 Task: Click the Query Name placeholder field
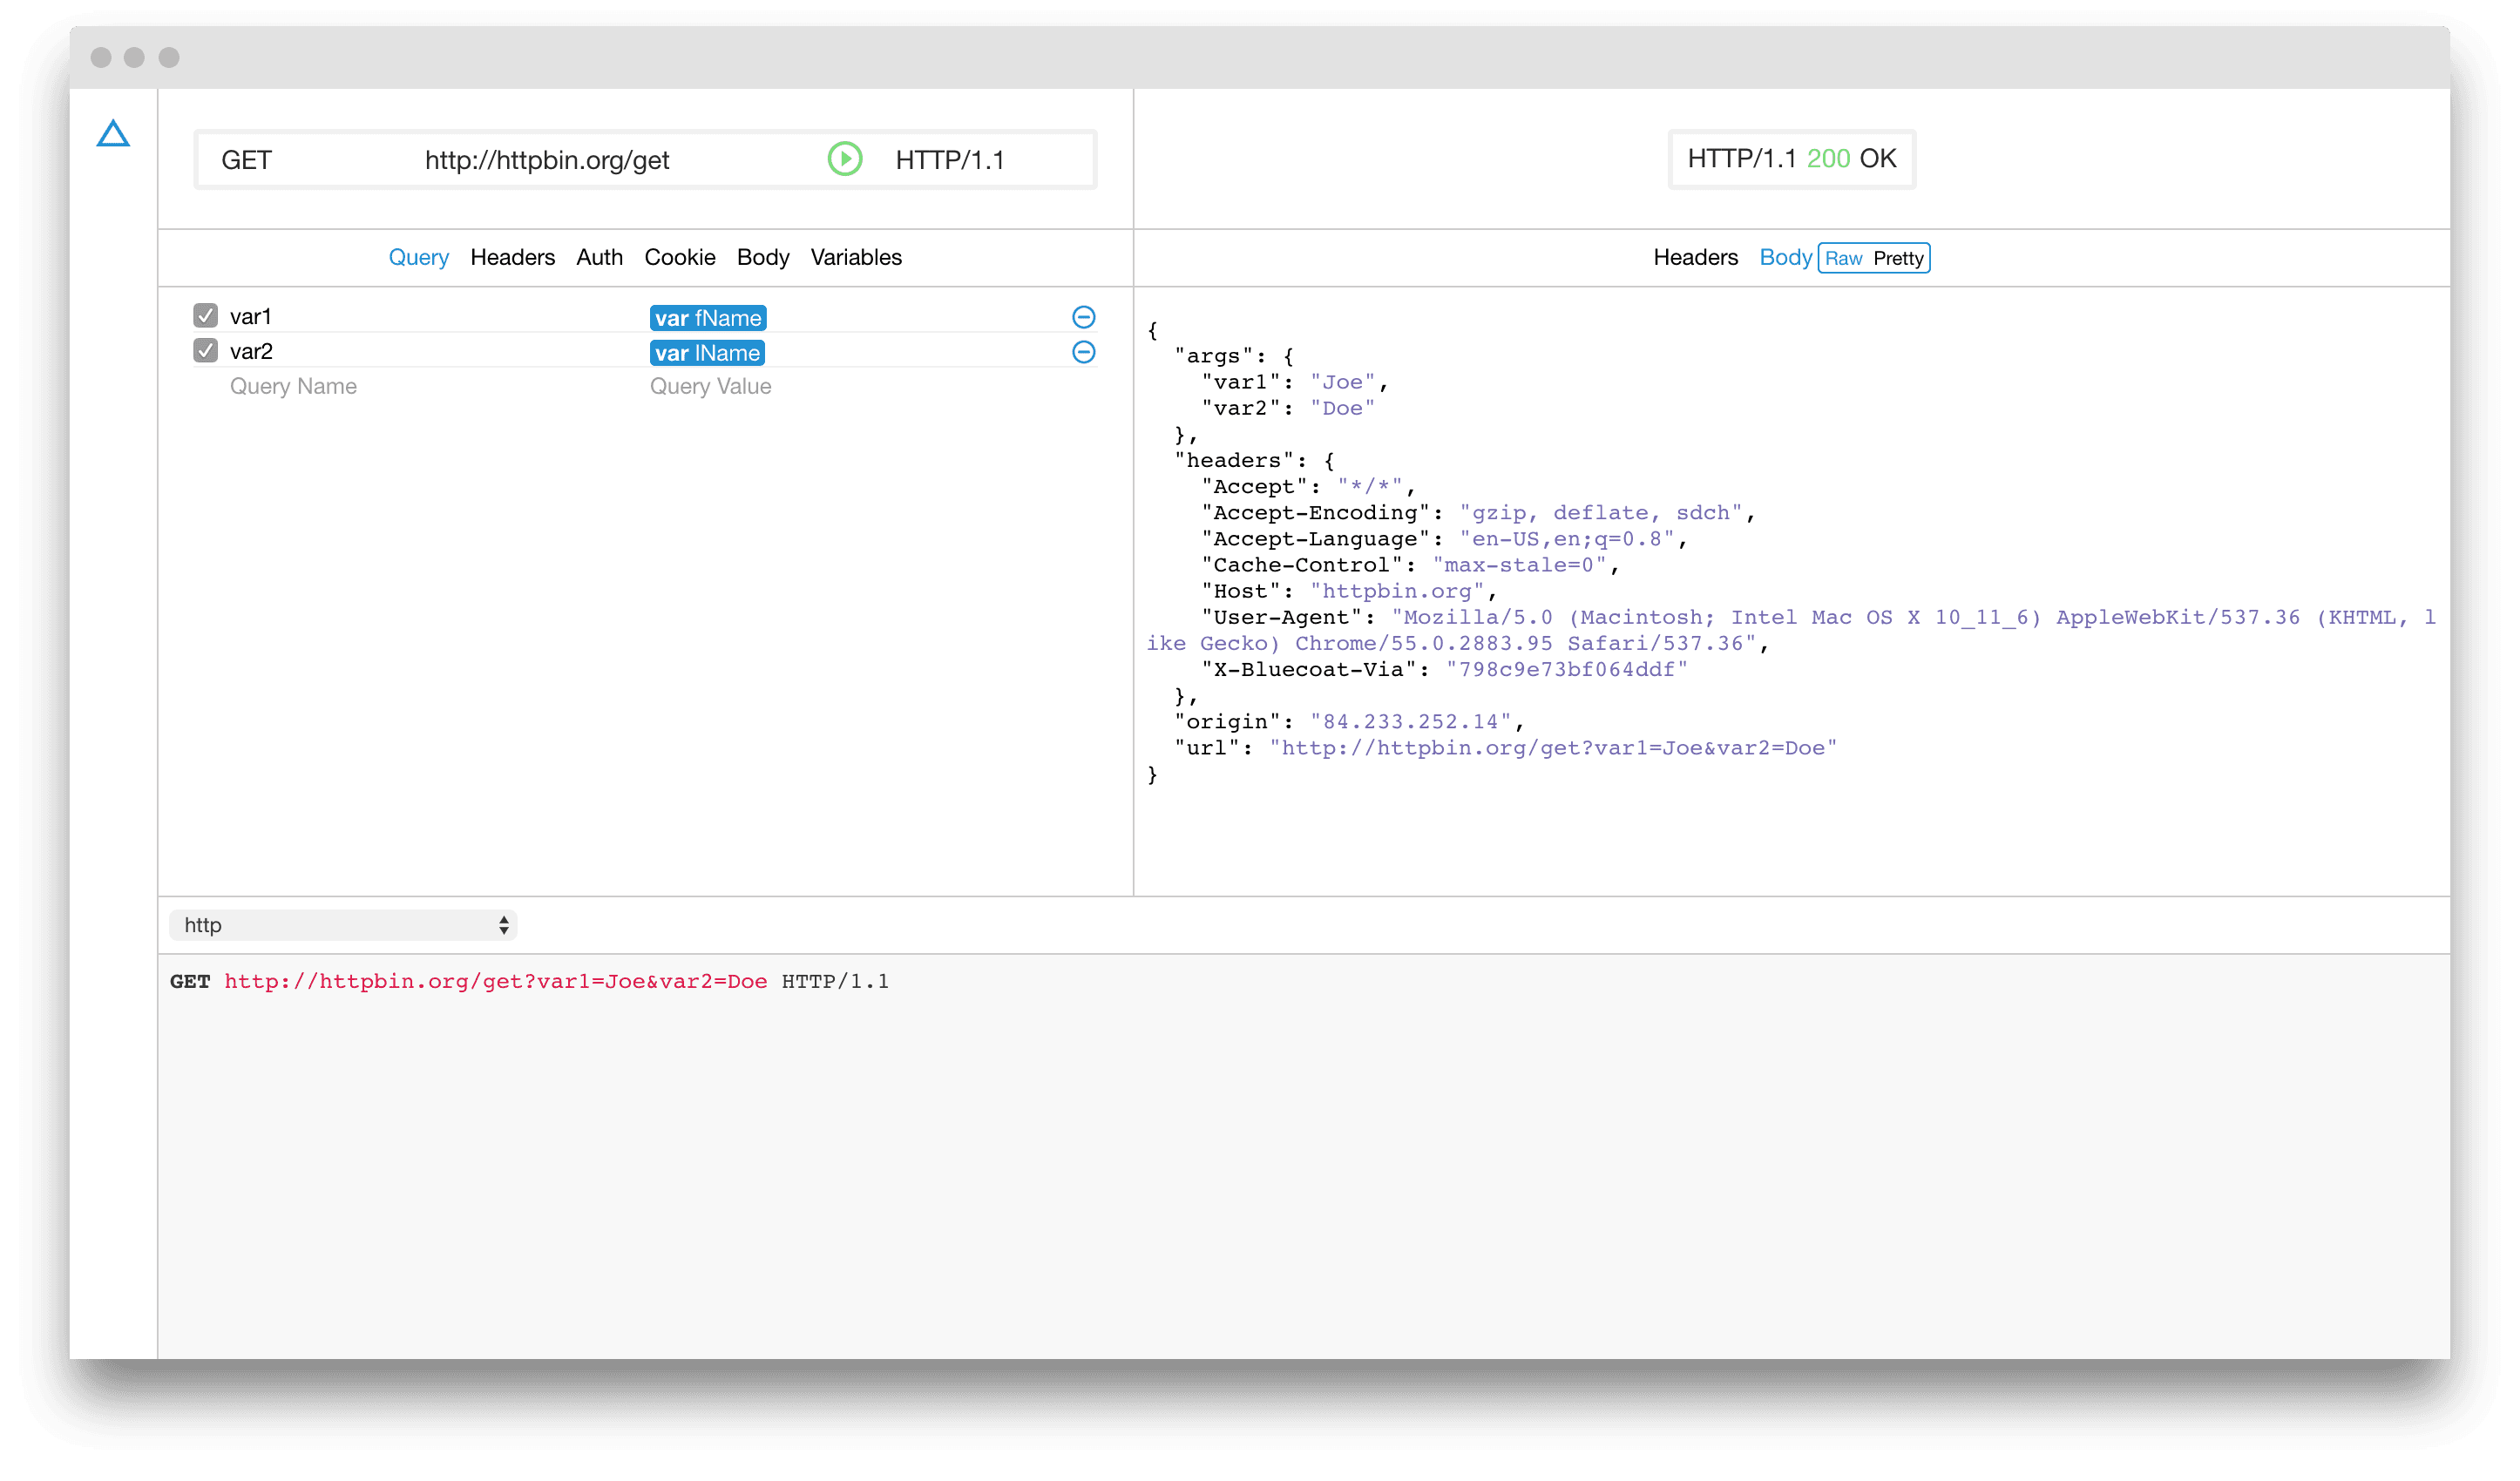click(x=293, y=386)
